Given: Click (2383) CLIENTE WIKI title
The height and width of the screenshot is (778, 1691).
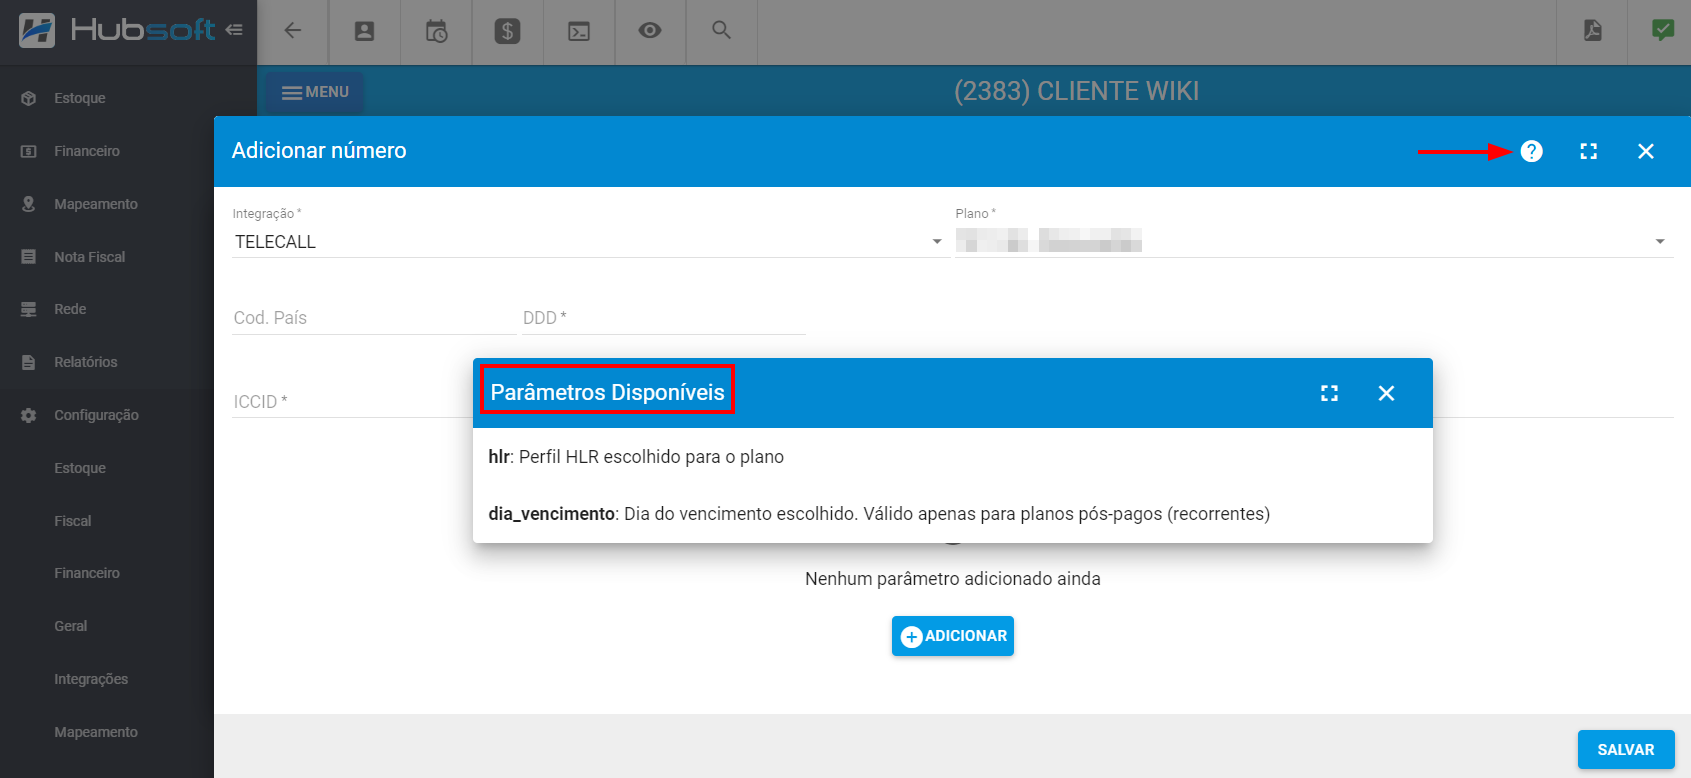Looking at the screenshot, I should [1076, 91].
